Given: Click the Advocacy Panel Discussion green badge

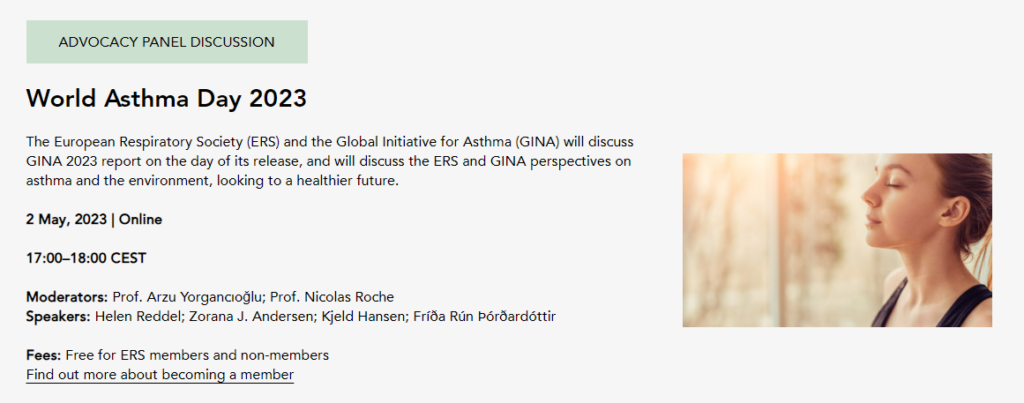Looking at the screenshot, I should coord(167,42).
